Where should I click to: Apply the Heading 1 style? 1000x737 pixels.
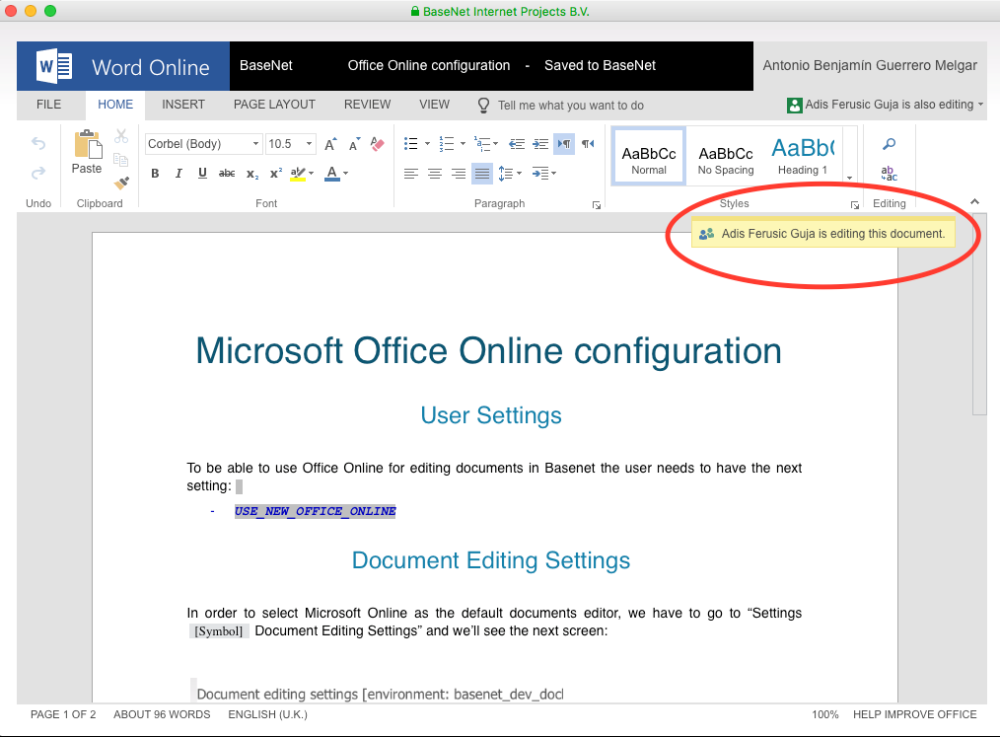pos(802,156)
